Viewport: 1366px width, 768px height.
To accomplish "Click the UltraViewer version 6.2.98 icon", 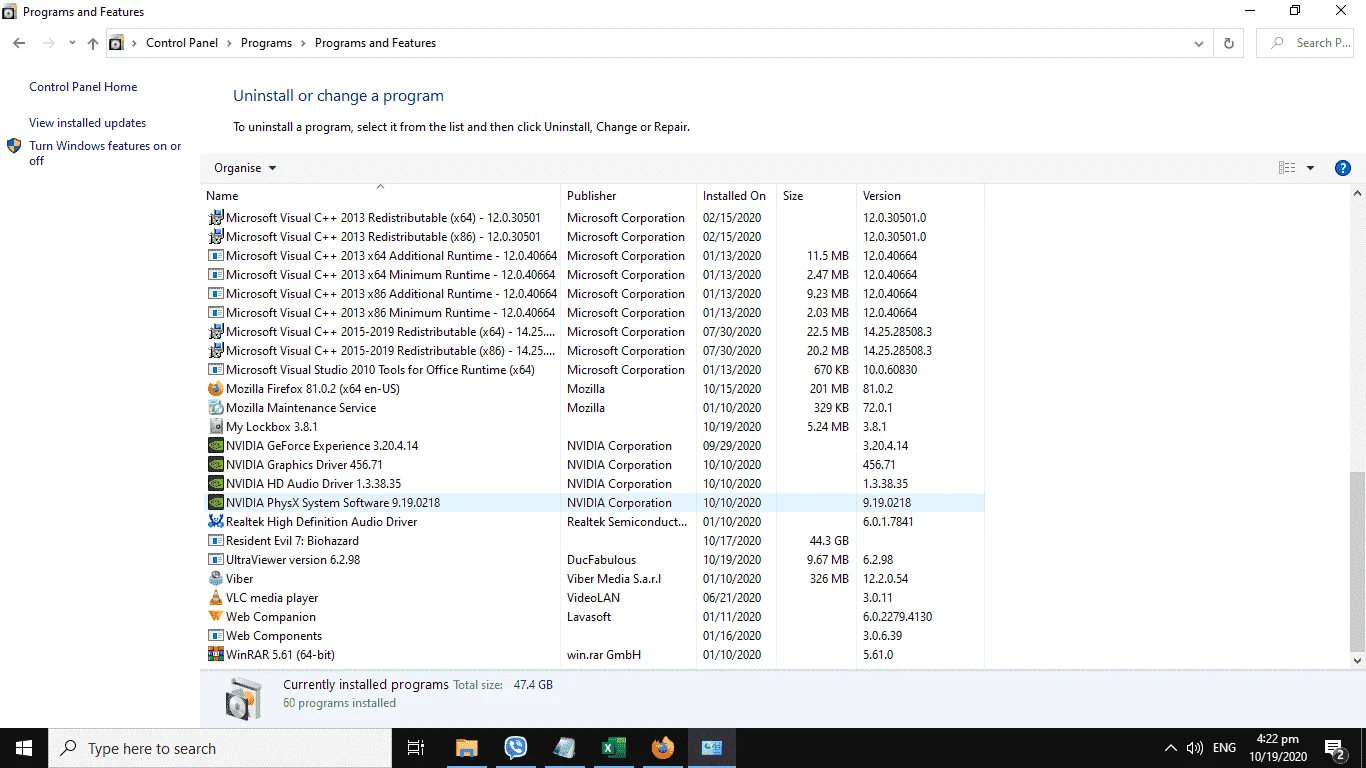I will [x=215, y=560].
